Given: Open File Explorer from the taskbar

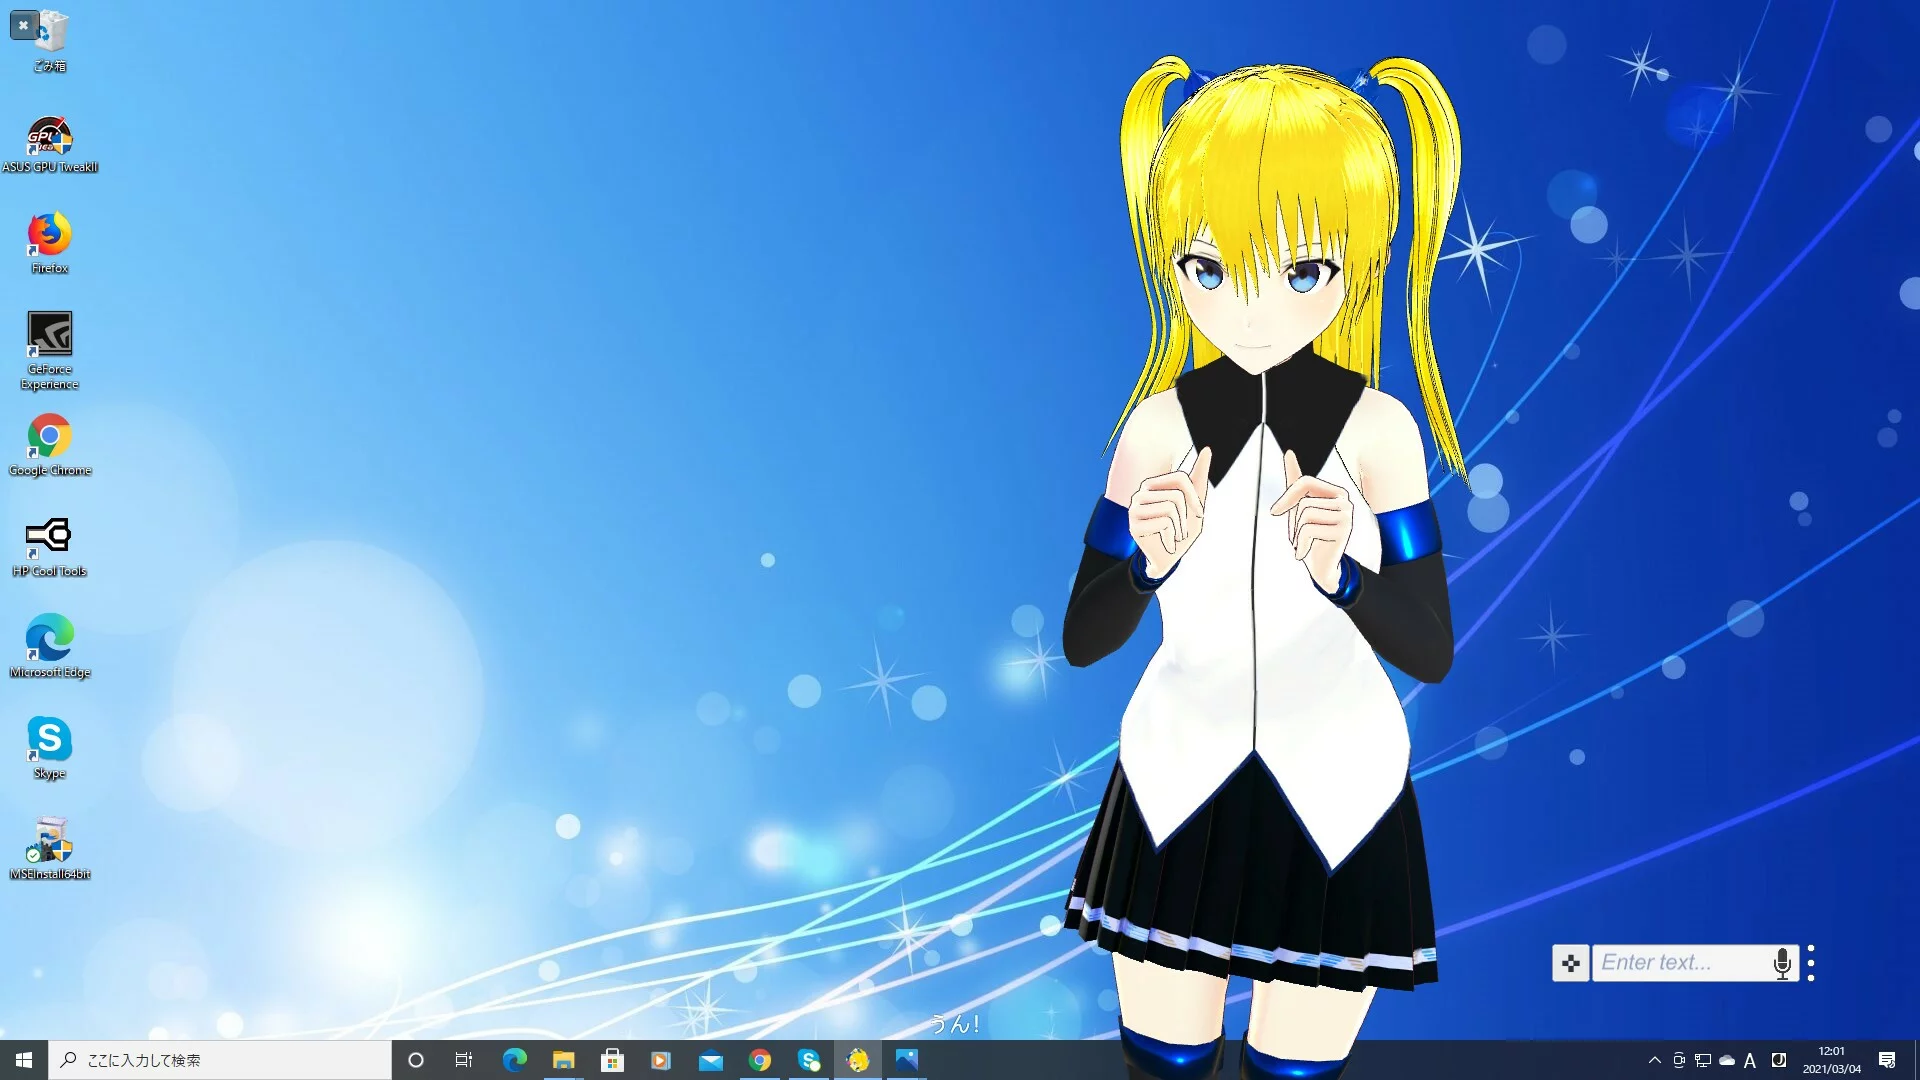Looking at the screenshot, I should point(563,1060).
